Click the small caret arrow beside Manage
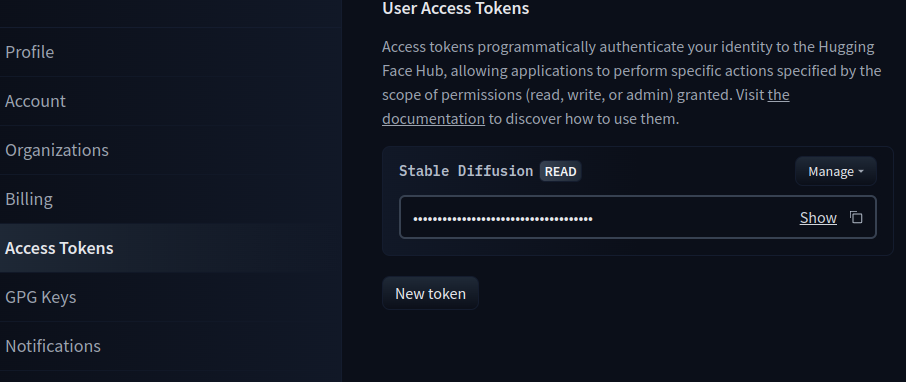Image resolution: width=906 pixels, height=382 pixels. pos(861,172)
